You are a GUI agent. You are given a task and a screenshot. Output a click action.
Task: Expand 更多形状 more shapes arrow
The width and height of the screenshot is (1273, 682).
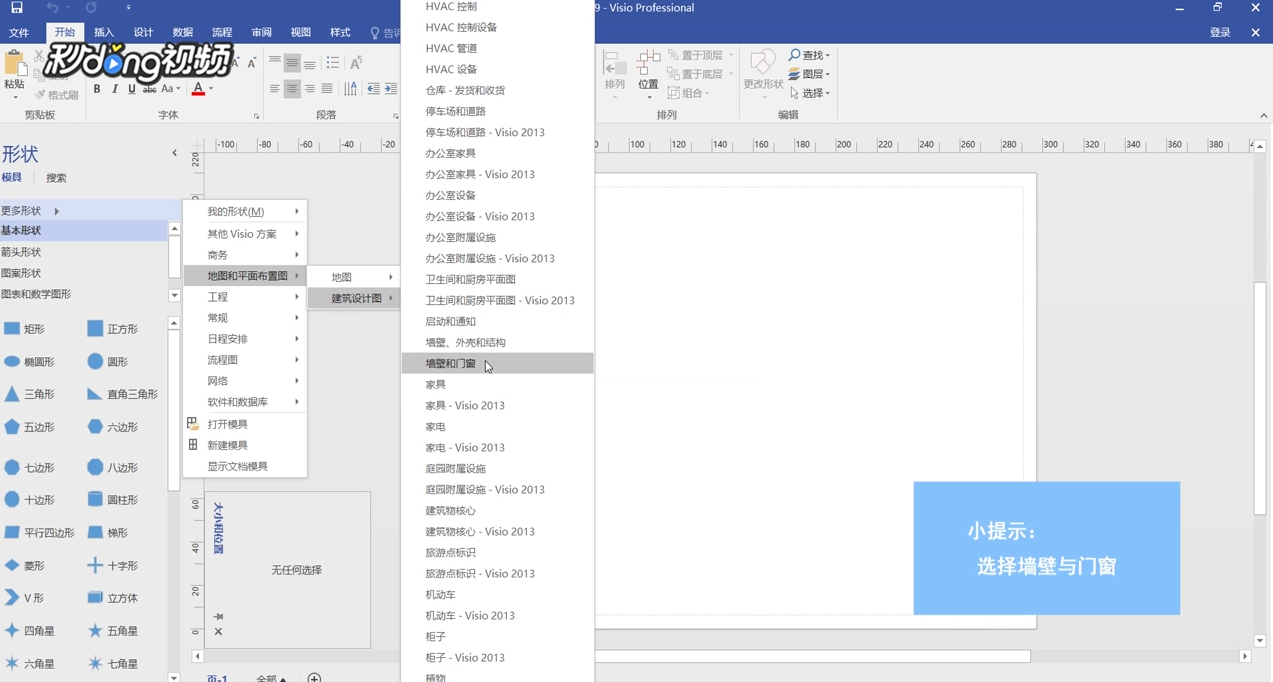tap(57, 211)
